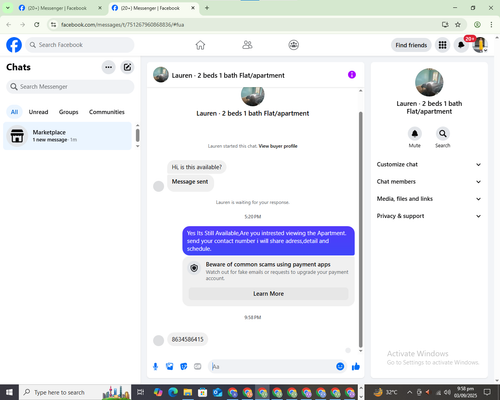Click the 'Hi, is this available?' message
The width and height of the screenshot is (500, 400).
[x=197, y=167]
